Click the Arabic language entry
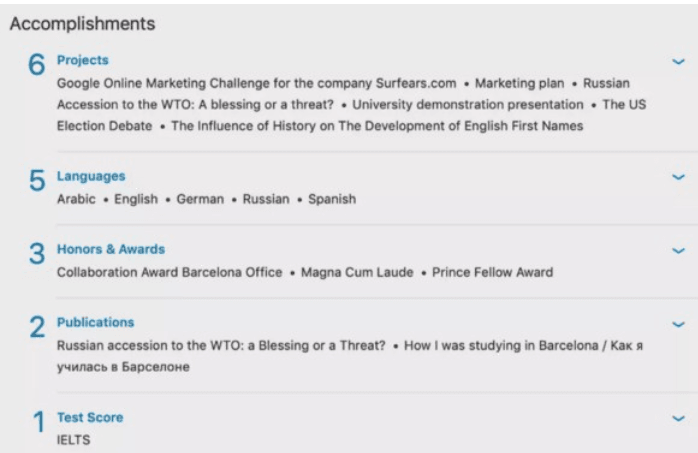Screen dimensions: 698x453 (76, 199)
